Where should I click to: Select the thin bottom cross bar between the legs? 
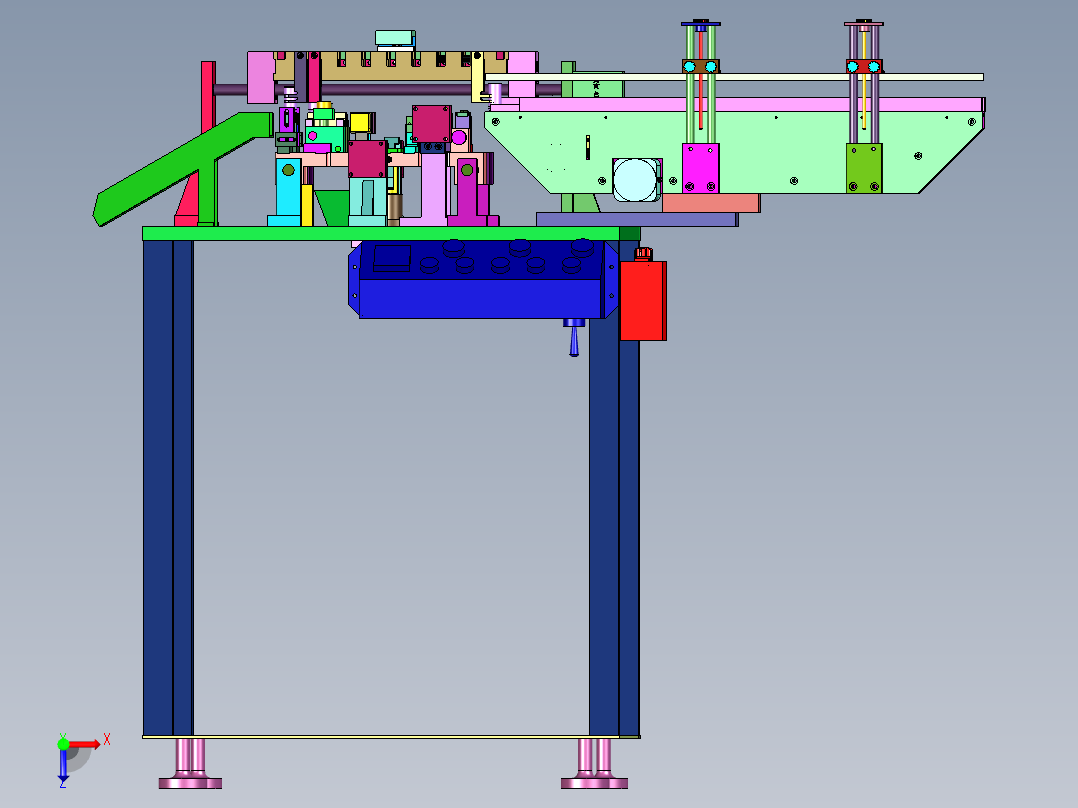click(x=391, y=737)
